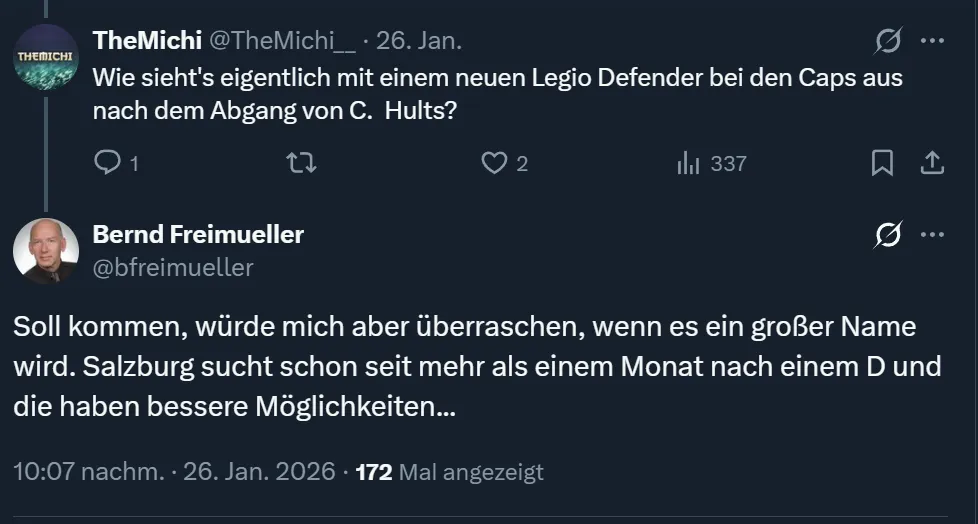Like TheMichi's tweet with heart icon
This screenshot has height=524, width=978.
click(x=494, y=163)
